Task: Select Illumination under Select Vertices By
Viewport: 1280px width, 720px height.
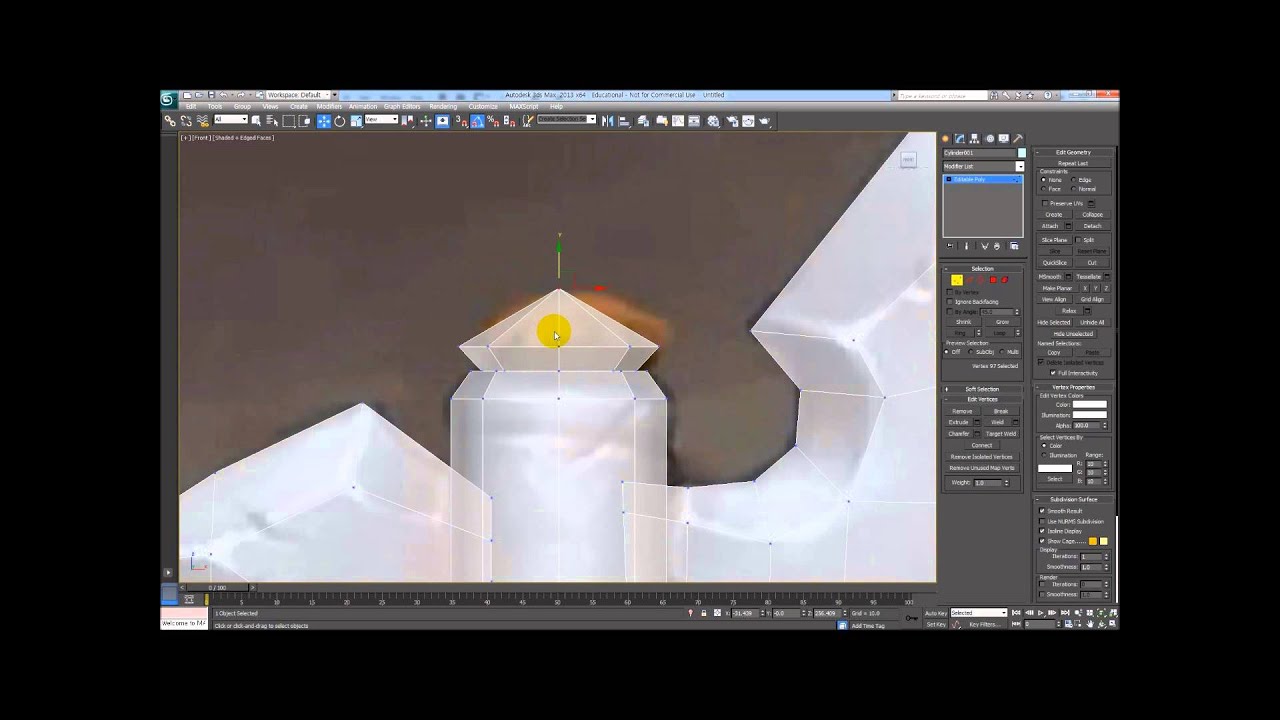Action: click(1043, 455)
